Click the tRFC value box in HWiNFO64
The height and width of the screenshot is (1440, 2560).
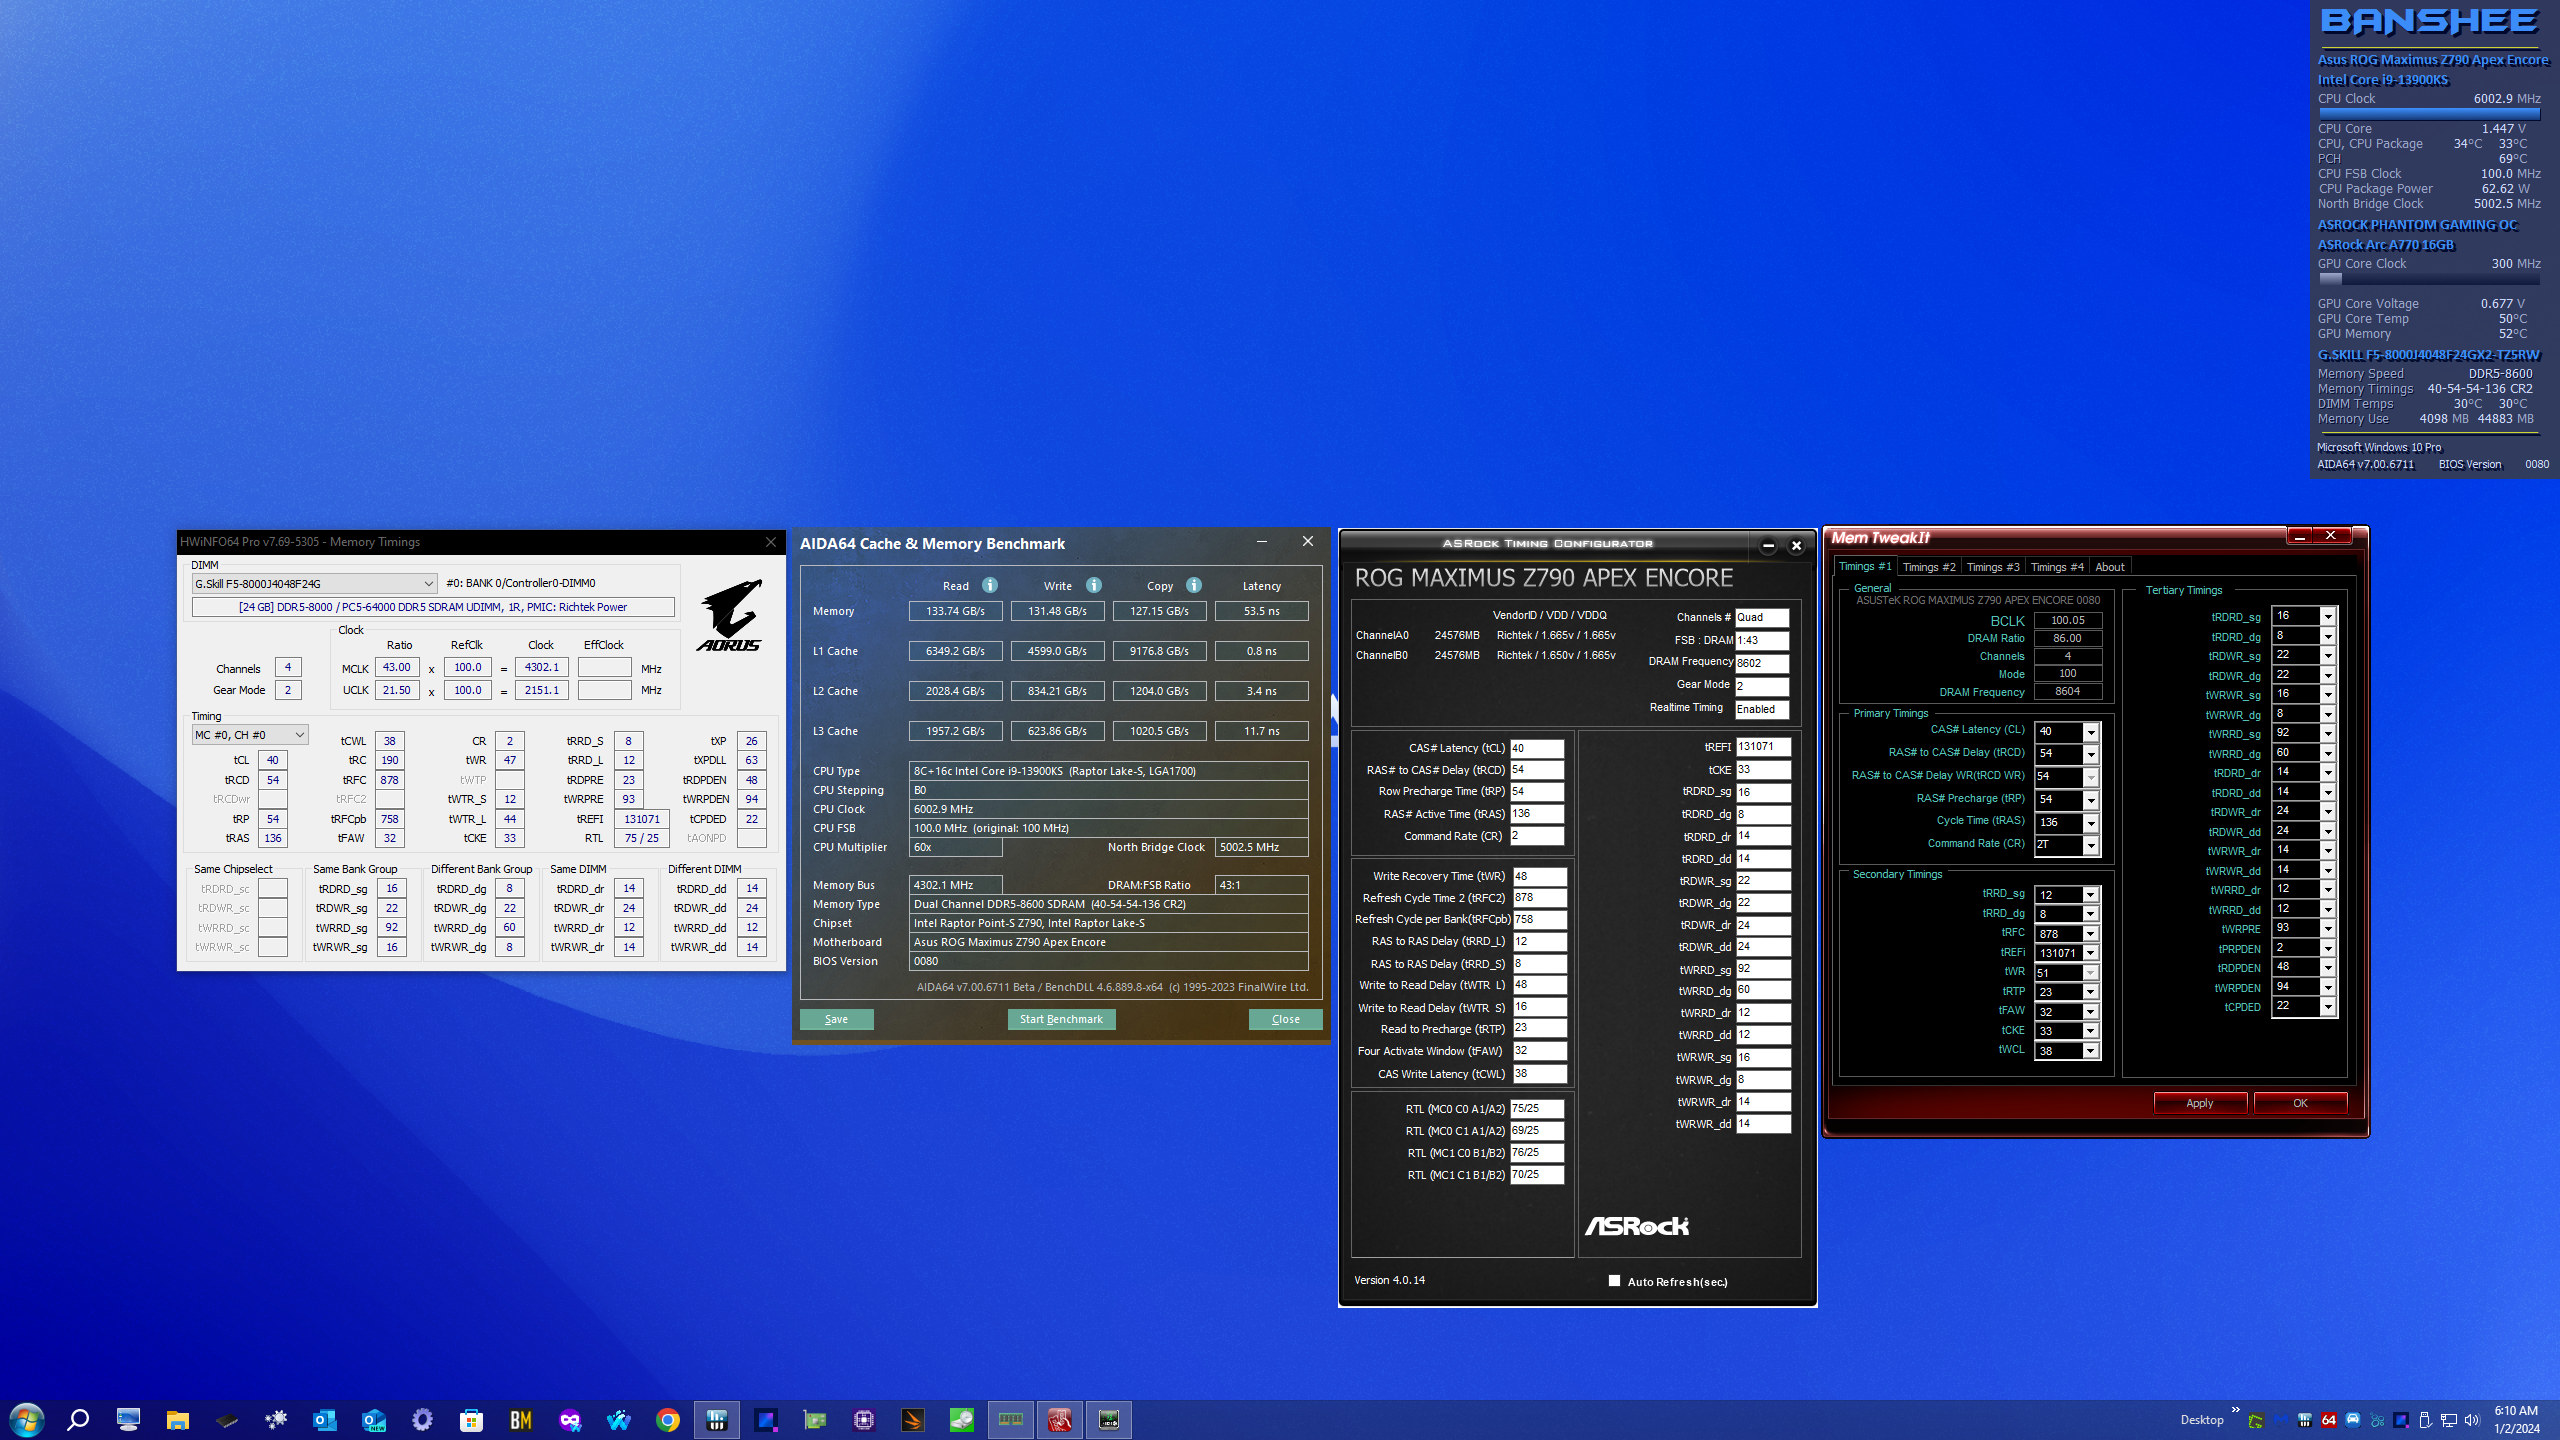coord(390,780)
